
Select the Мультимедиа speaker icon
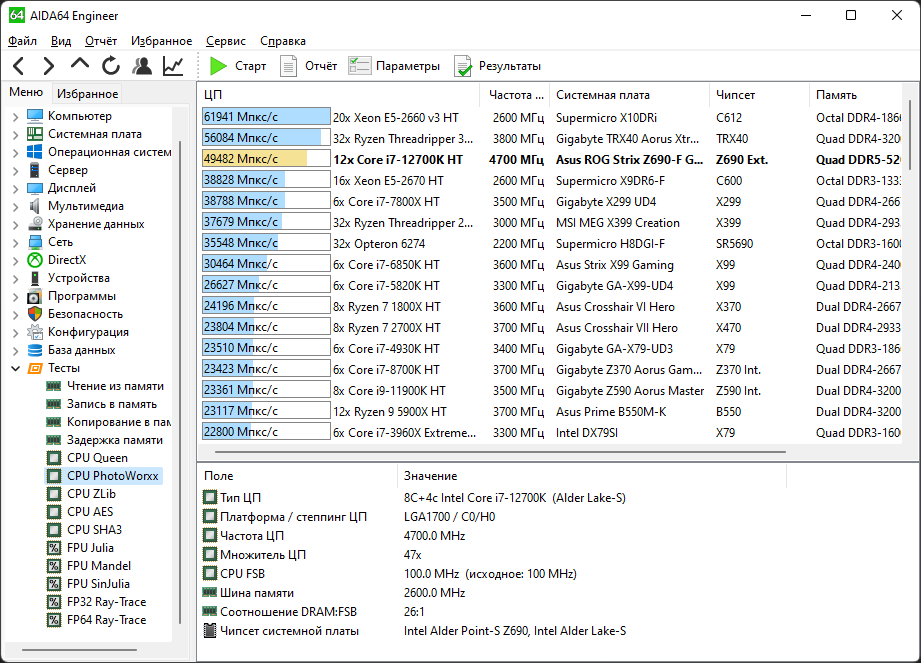[35, 206]
